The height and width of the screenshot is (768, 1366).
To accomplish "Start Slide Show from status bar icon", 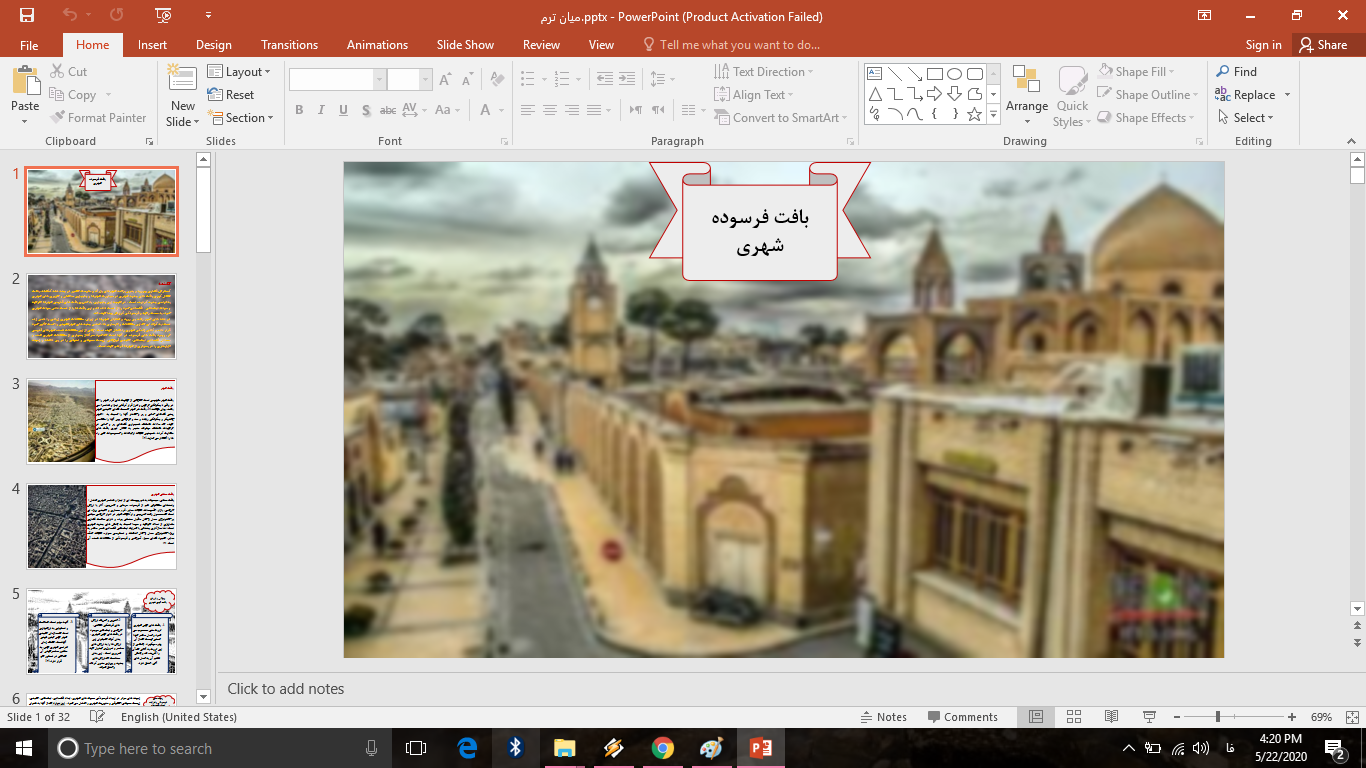I will tap(1149, 717).
